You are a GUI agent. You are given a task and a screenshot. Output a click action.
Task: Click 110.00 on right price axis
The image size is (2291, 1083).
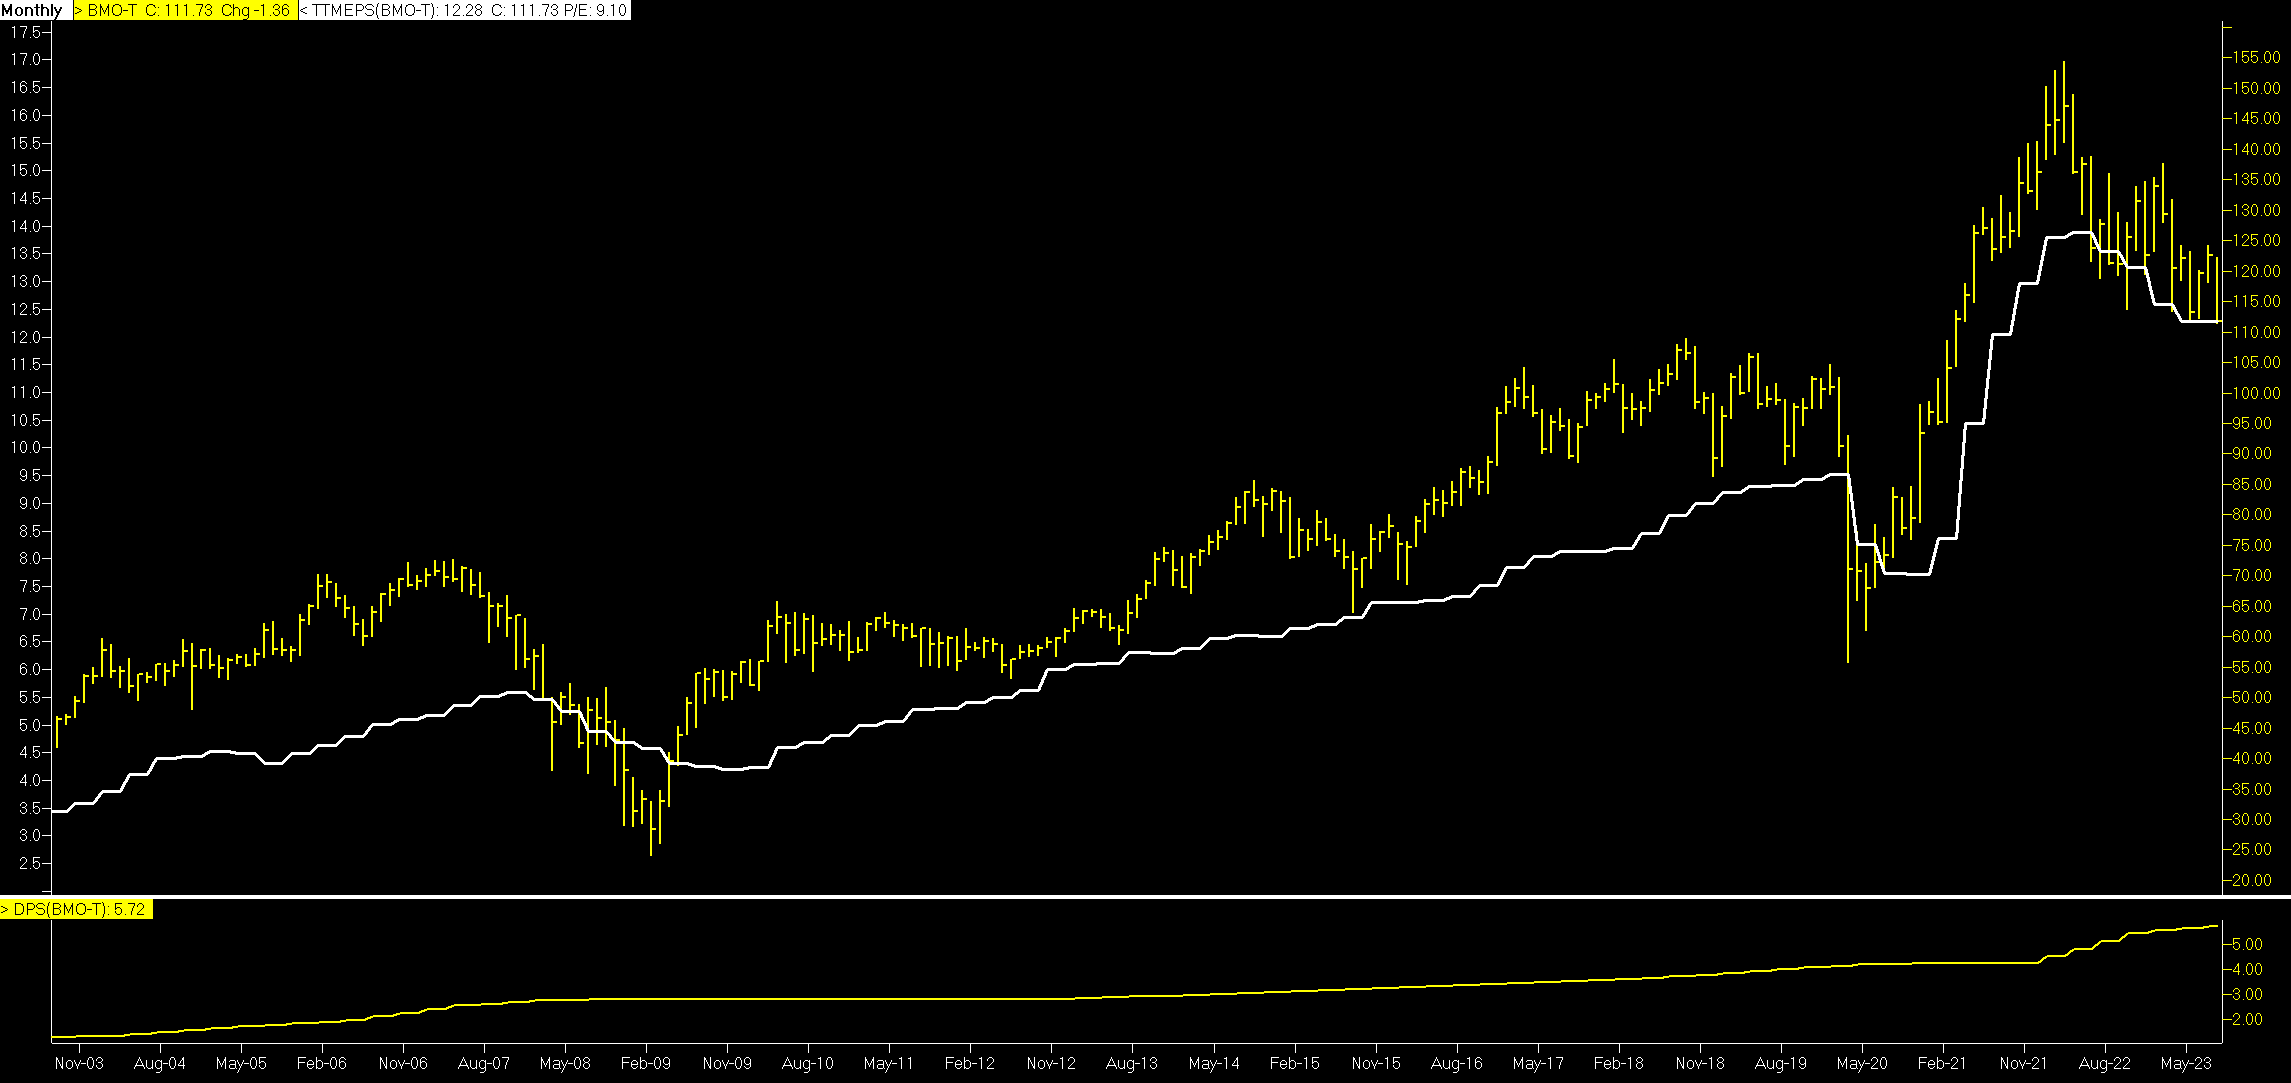coord(2255,332)
